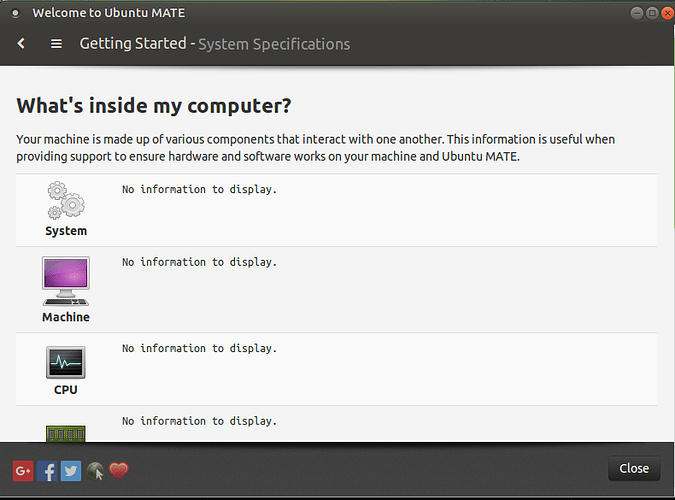Click the Machine computer icon

[x=66, y=281]
